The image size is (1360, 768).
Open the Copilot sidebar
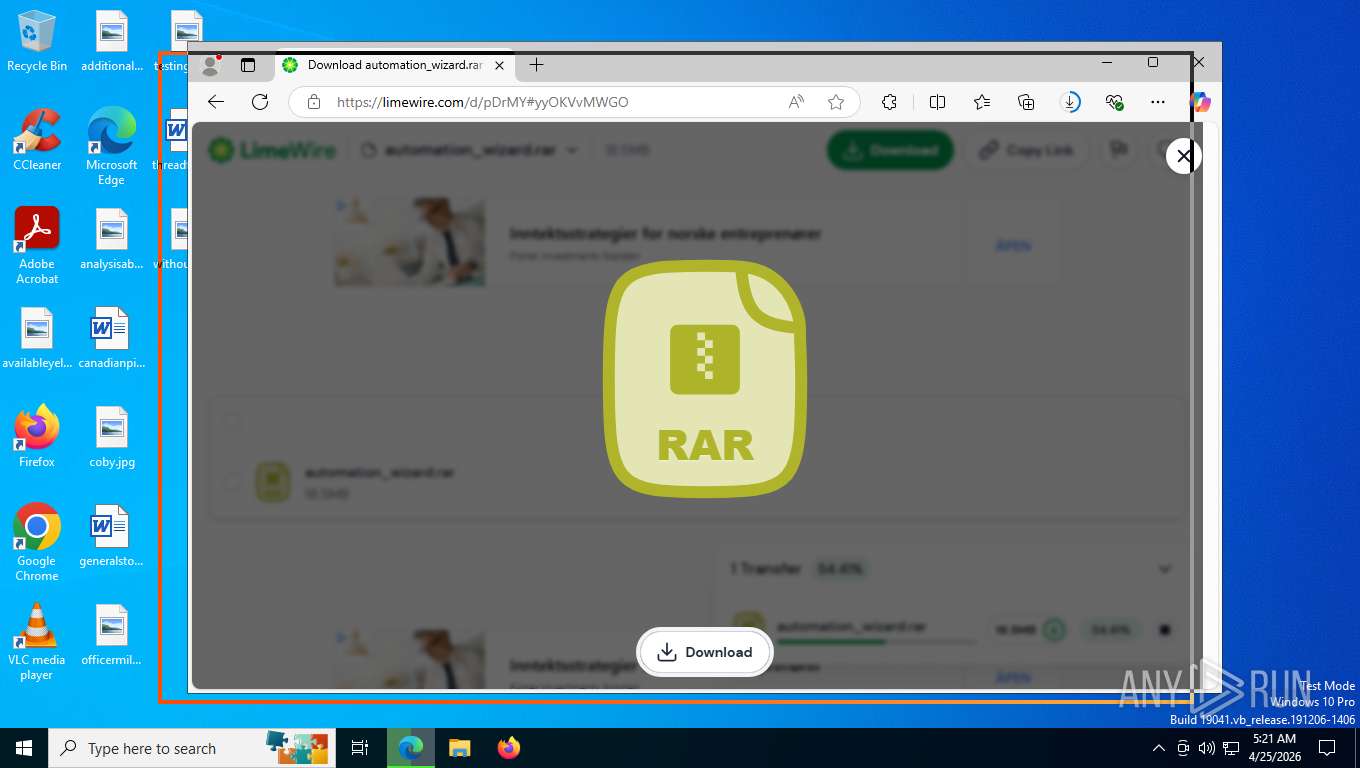click(1201, 102)
